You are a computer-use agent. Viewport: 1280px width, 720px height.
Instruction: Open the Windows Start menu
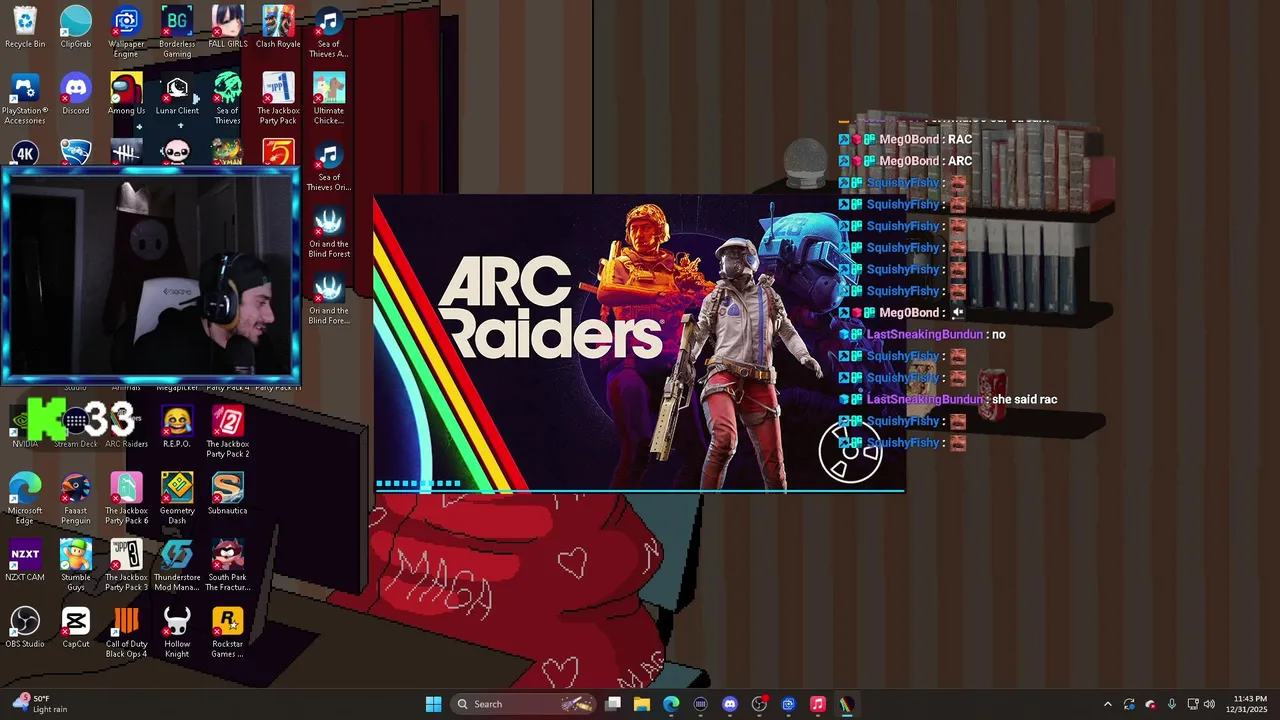point(433,704)
